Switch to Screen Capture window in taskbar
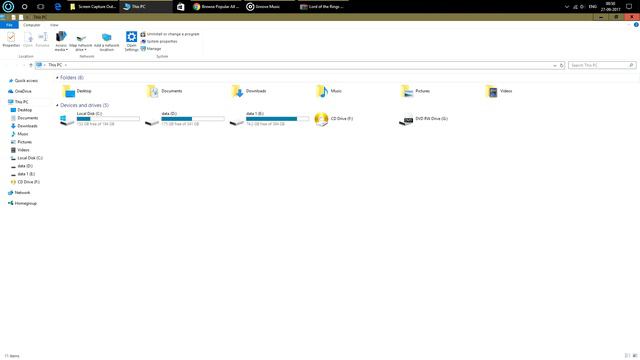640x360 pixels. pyautogui.click(x=93, y=7)
